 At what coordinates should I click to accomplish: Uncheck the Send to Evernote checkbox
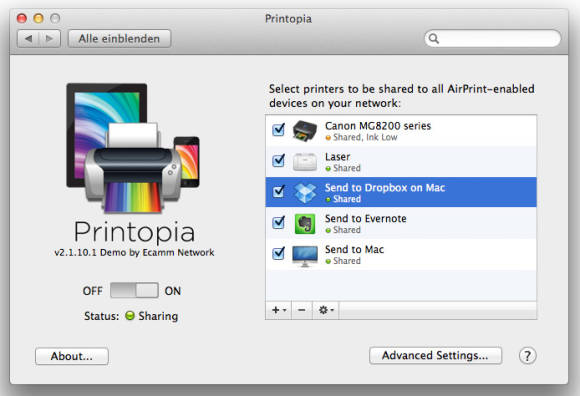click(x=278, y=223)
